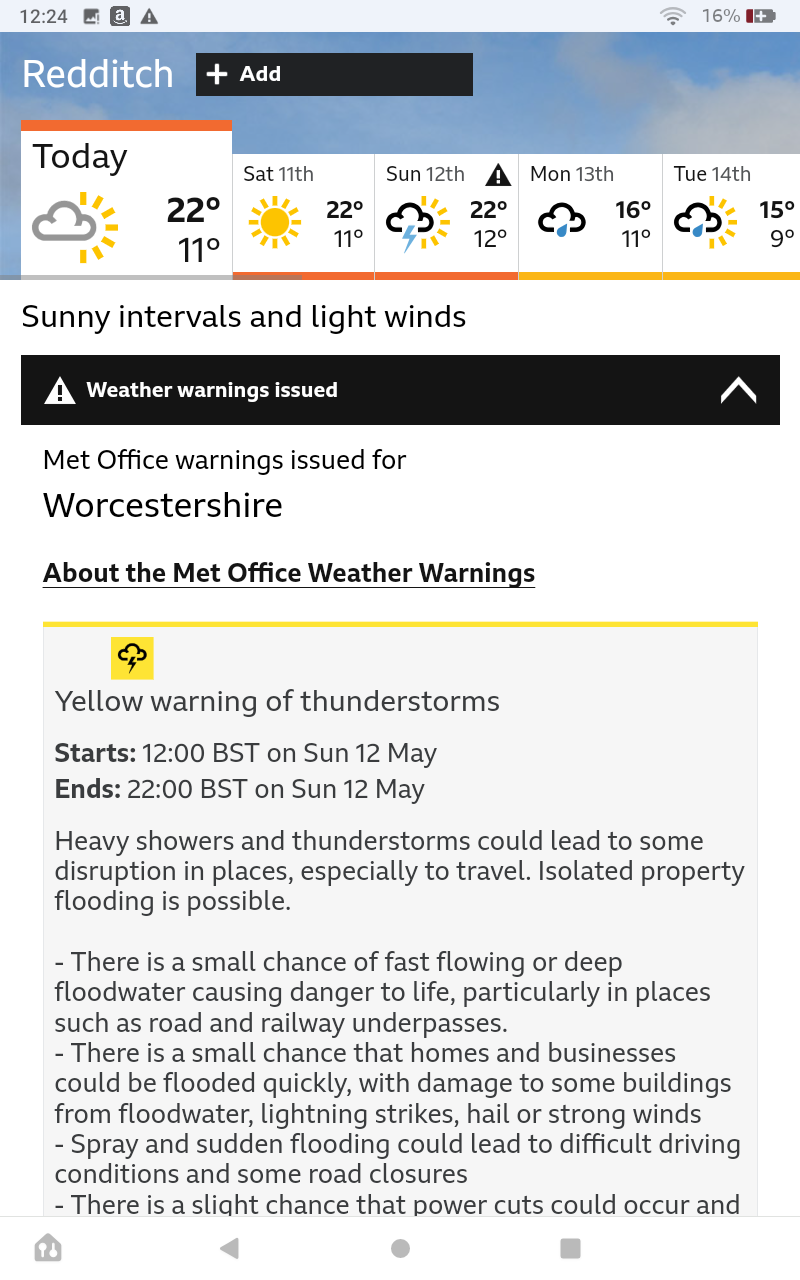Click the Redditch location title
Screen dimensions: 800x1280
click(x=98, y=74)
